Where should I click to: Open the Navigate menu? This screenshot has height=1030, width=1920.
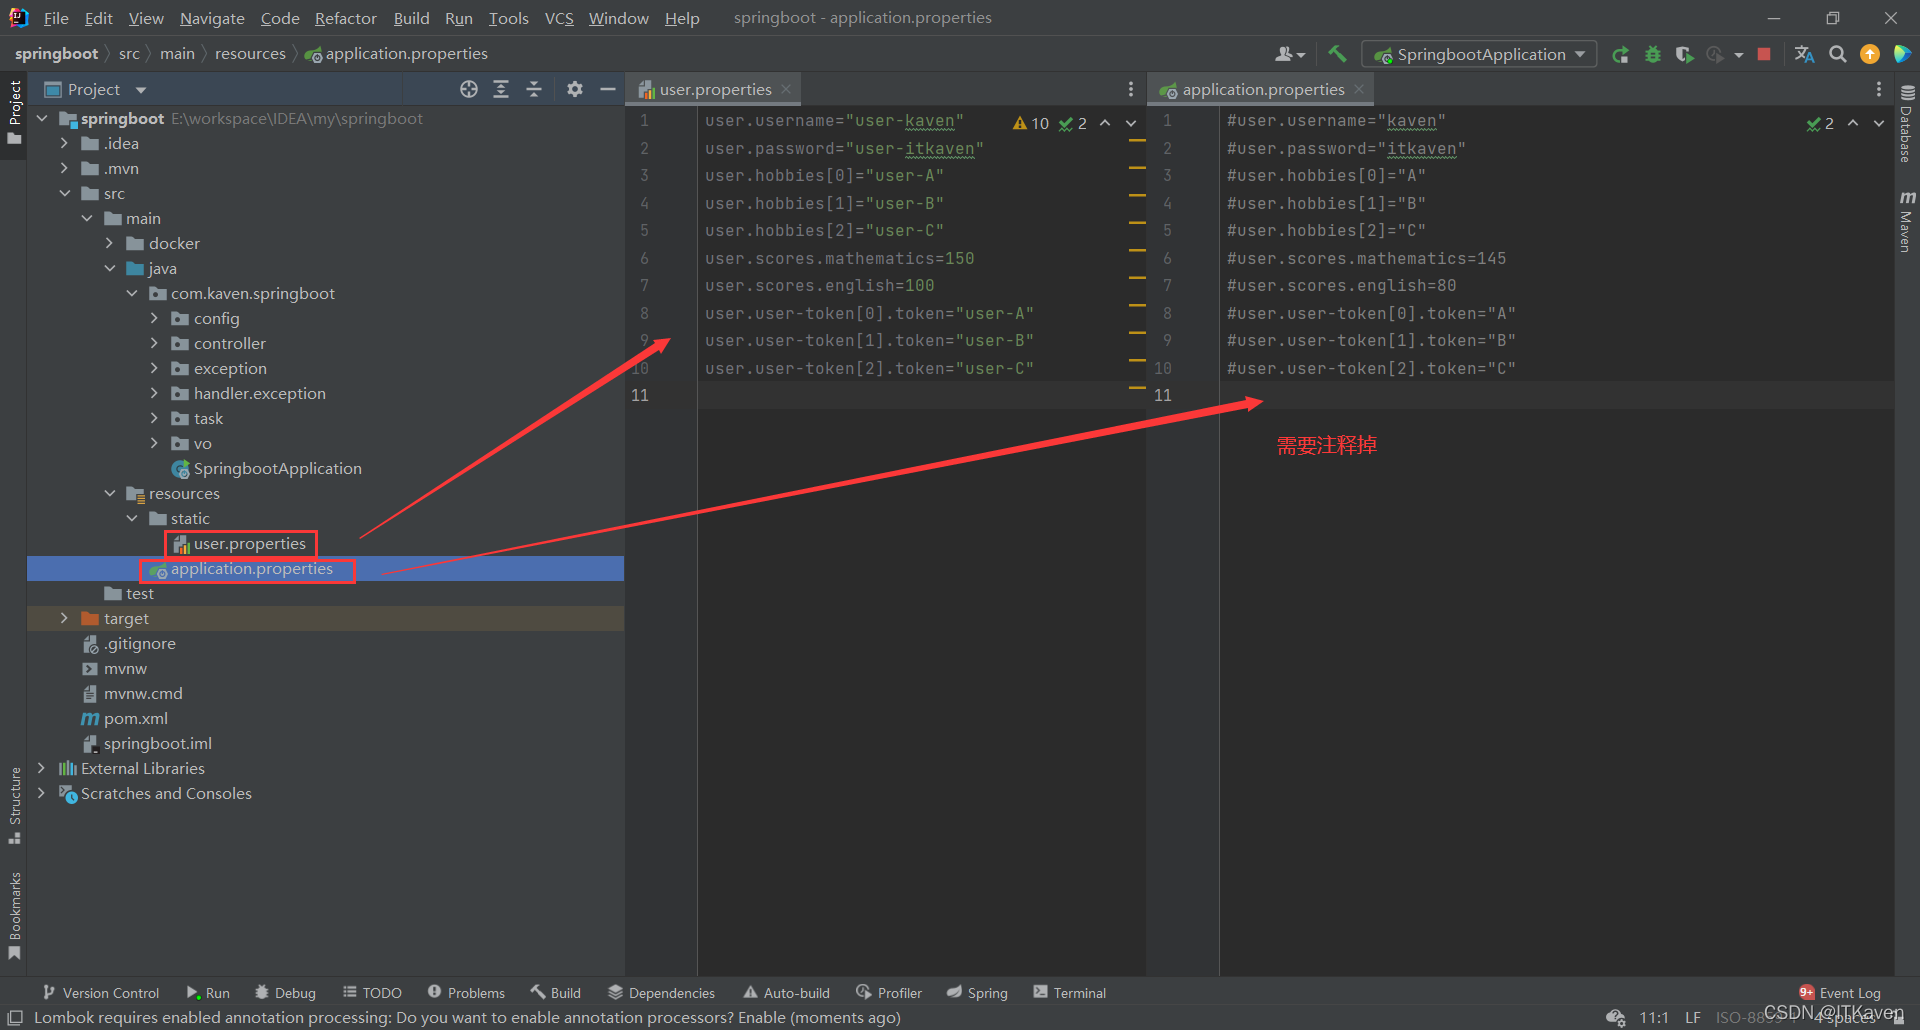[x=212, y=18]
